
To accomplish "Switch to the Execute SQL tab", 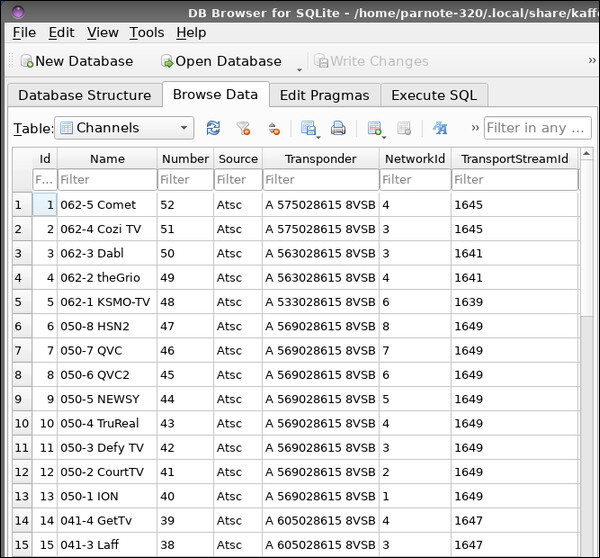I will [434, 95].
